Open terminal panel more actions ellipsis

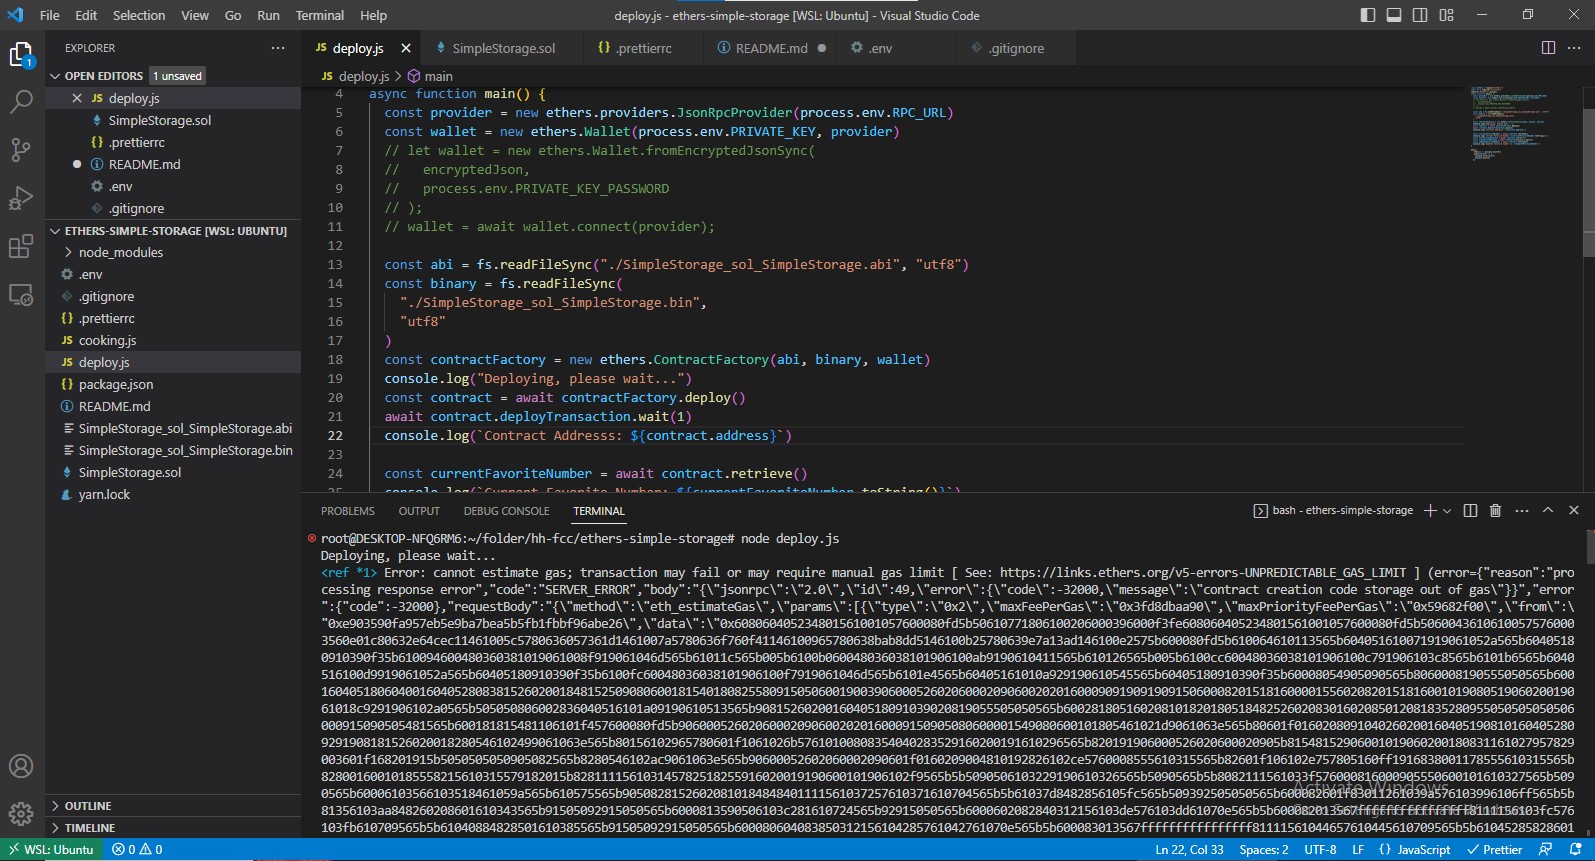click(x=1522, y=510)
